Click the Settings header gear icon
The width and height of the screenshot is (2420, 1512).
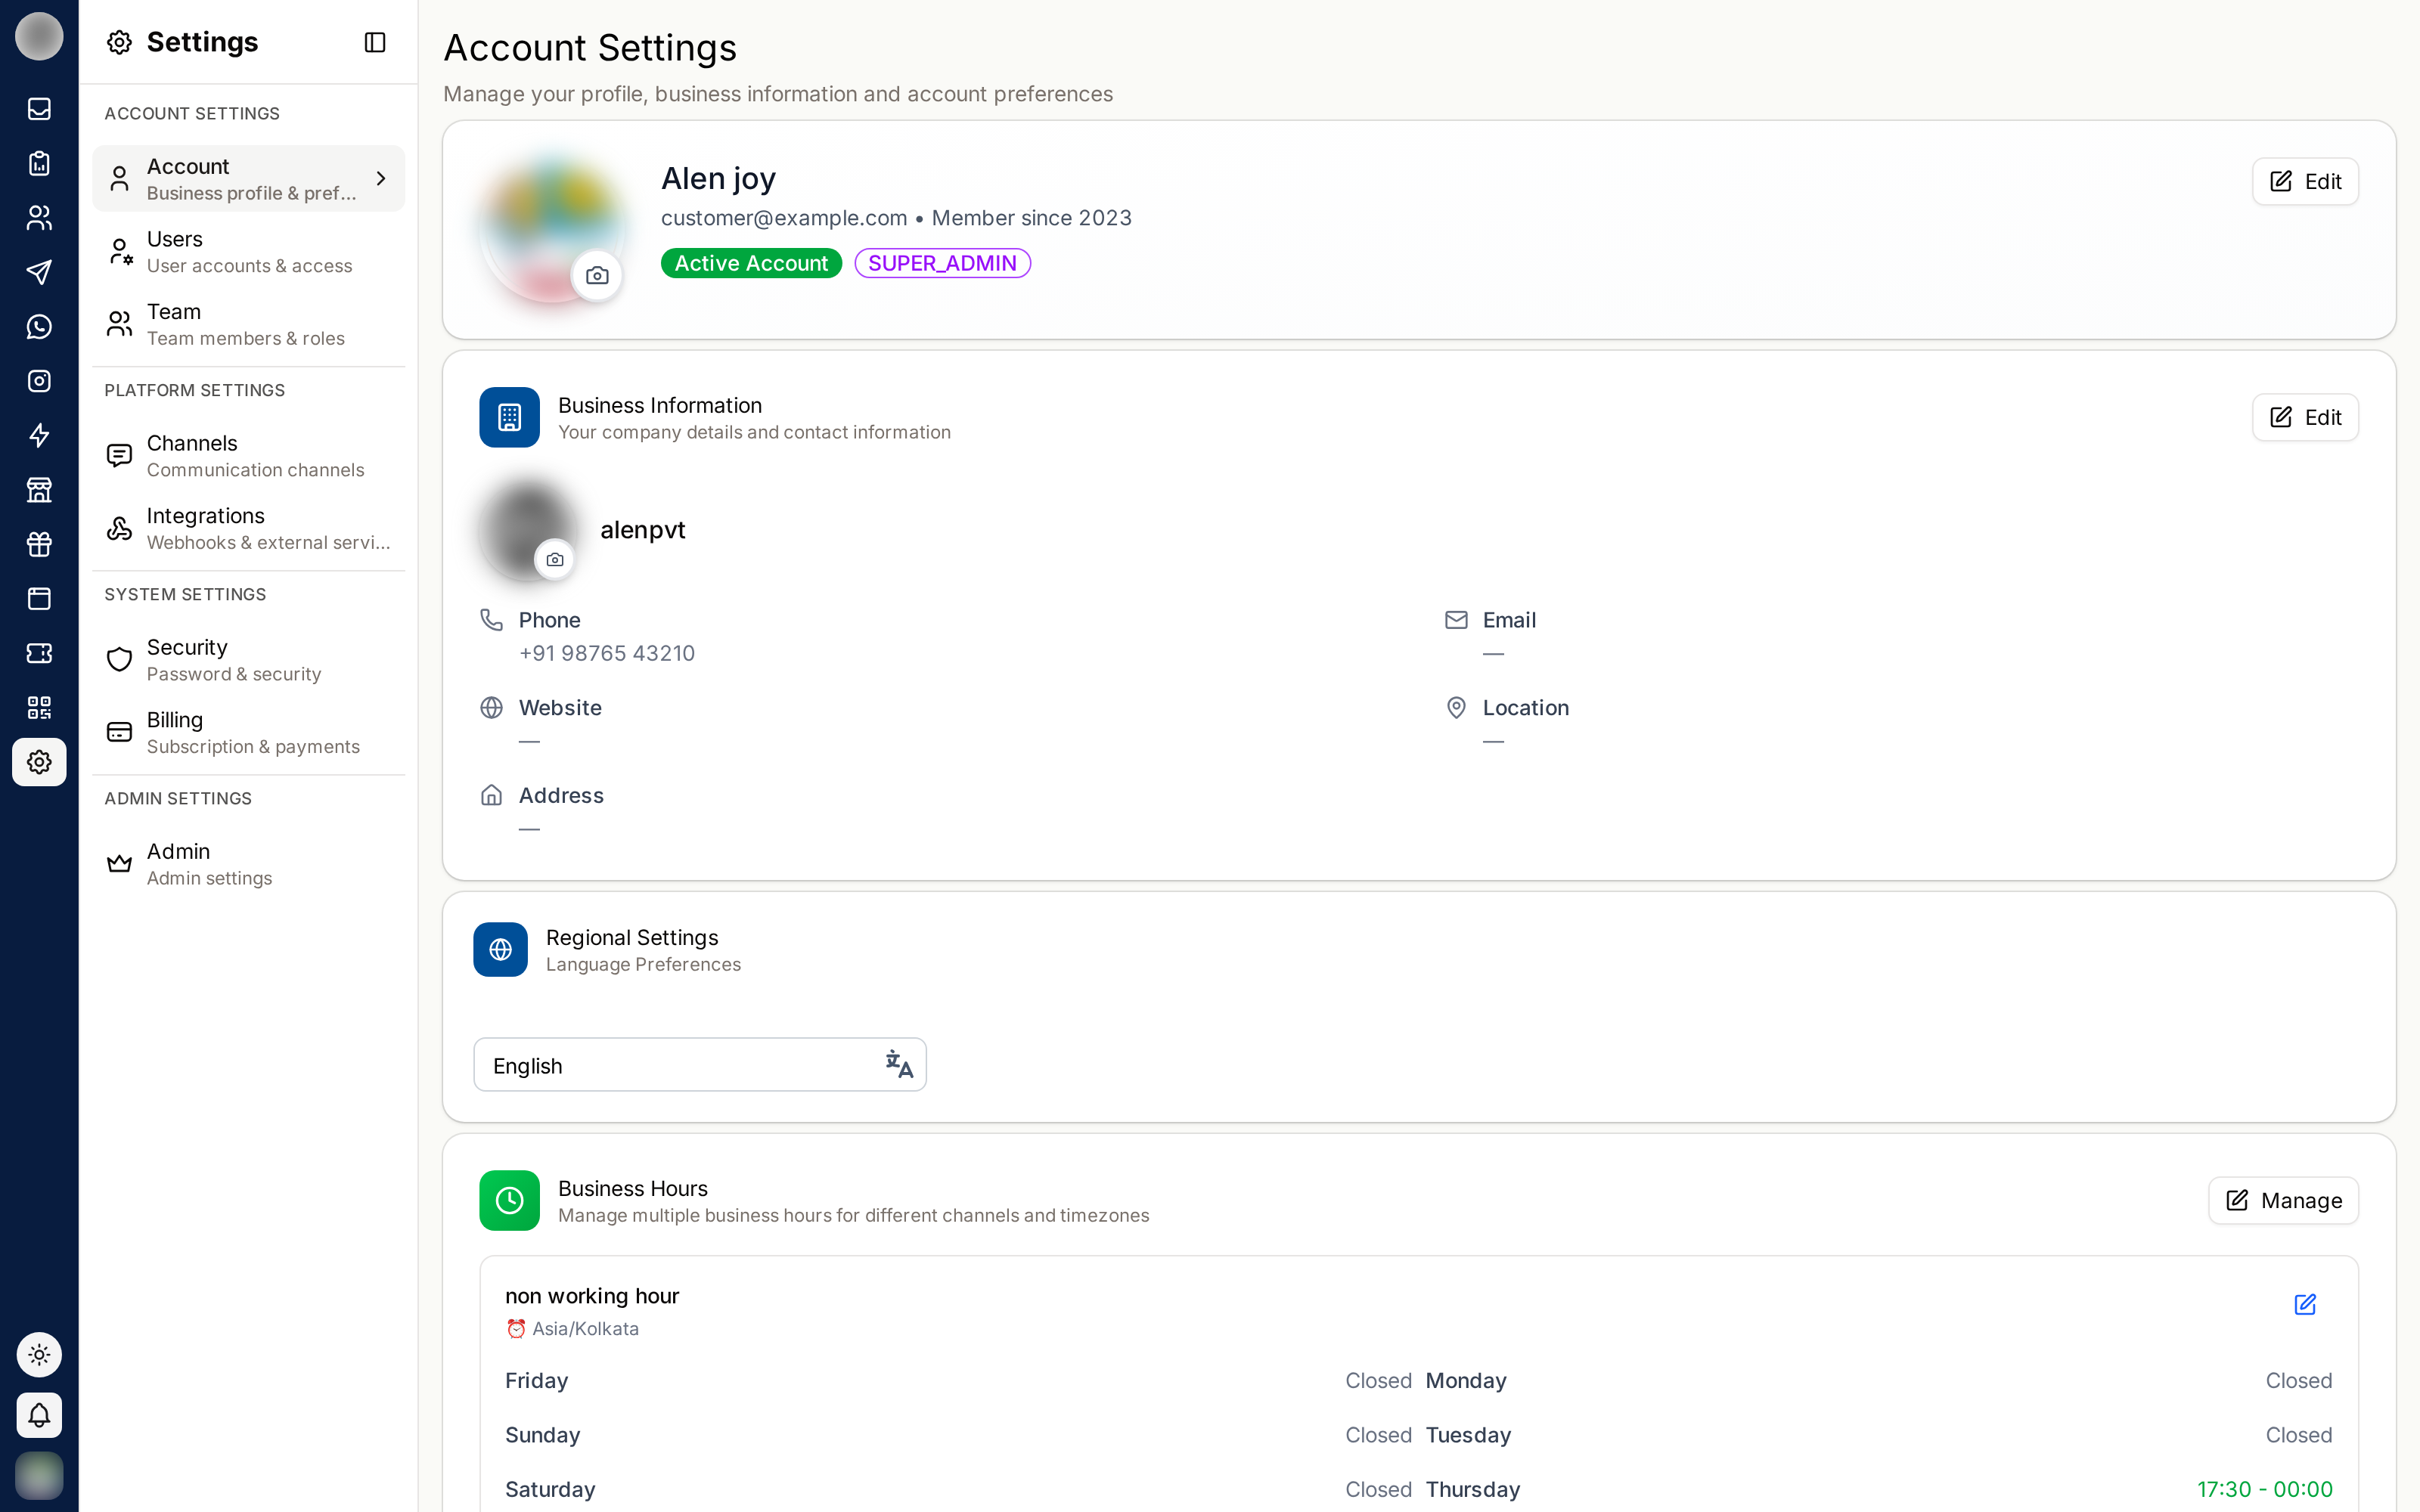(119, 42)
